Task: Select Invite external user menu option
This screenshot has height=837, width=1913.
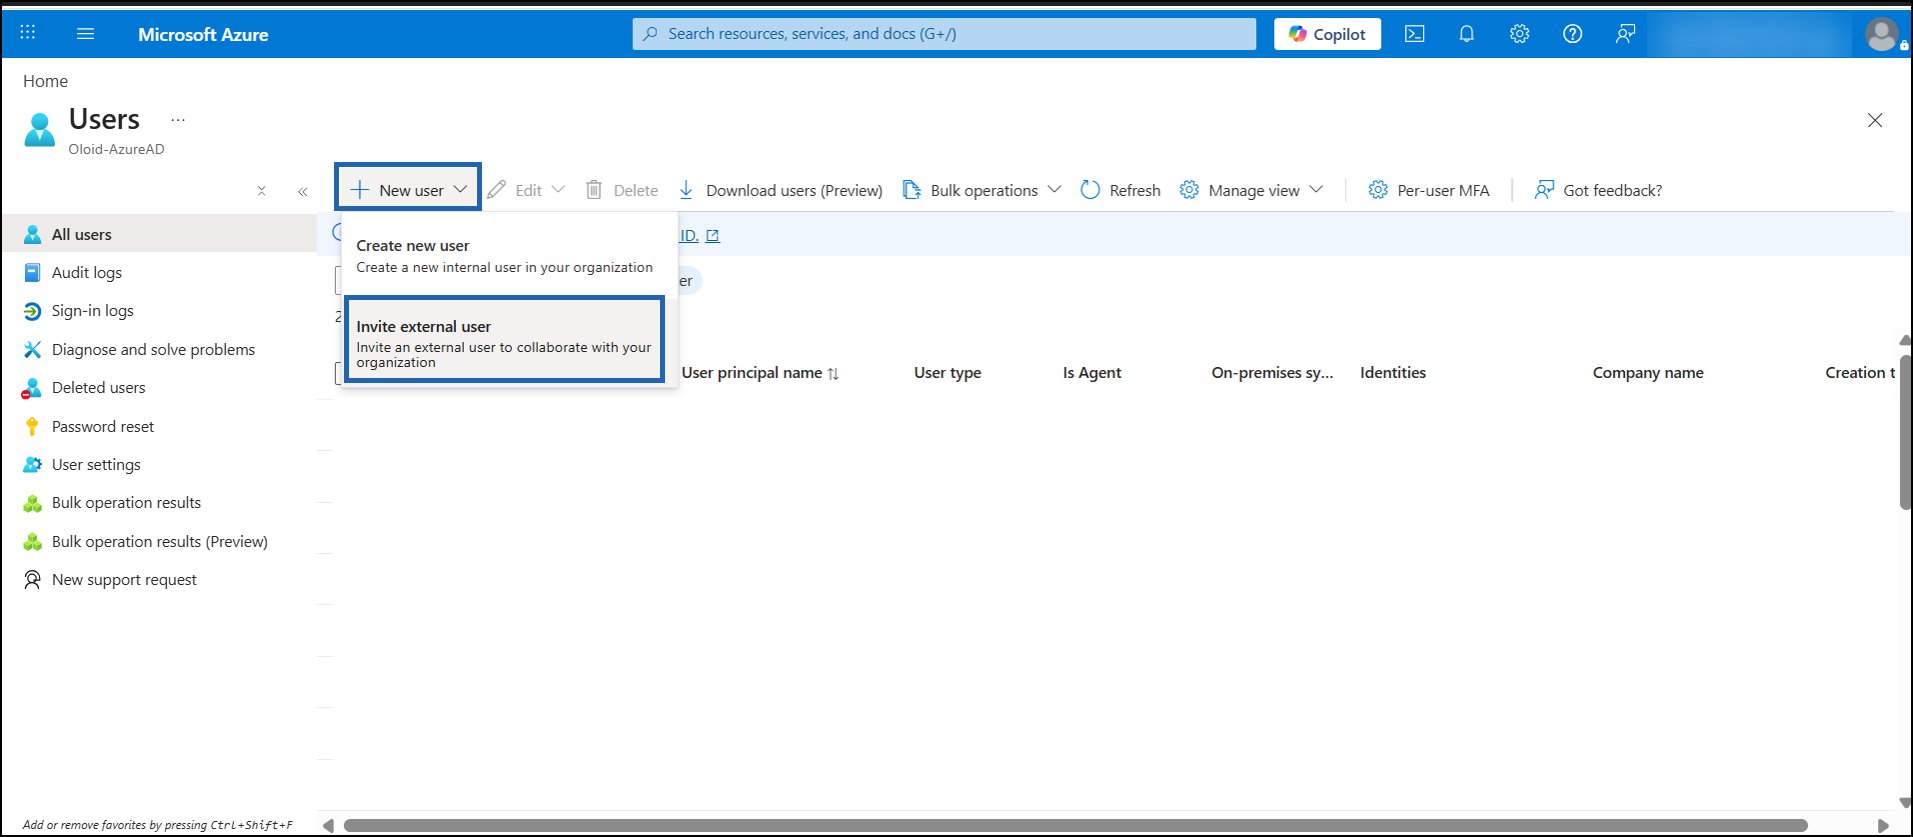Action: tap(504, 340)
